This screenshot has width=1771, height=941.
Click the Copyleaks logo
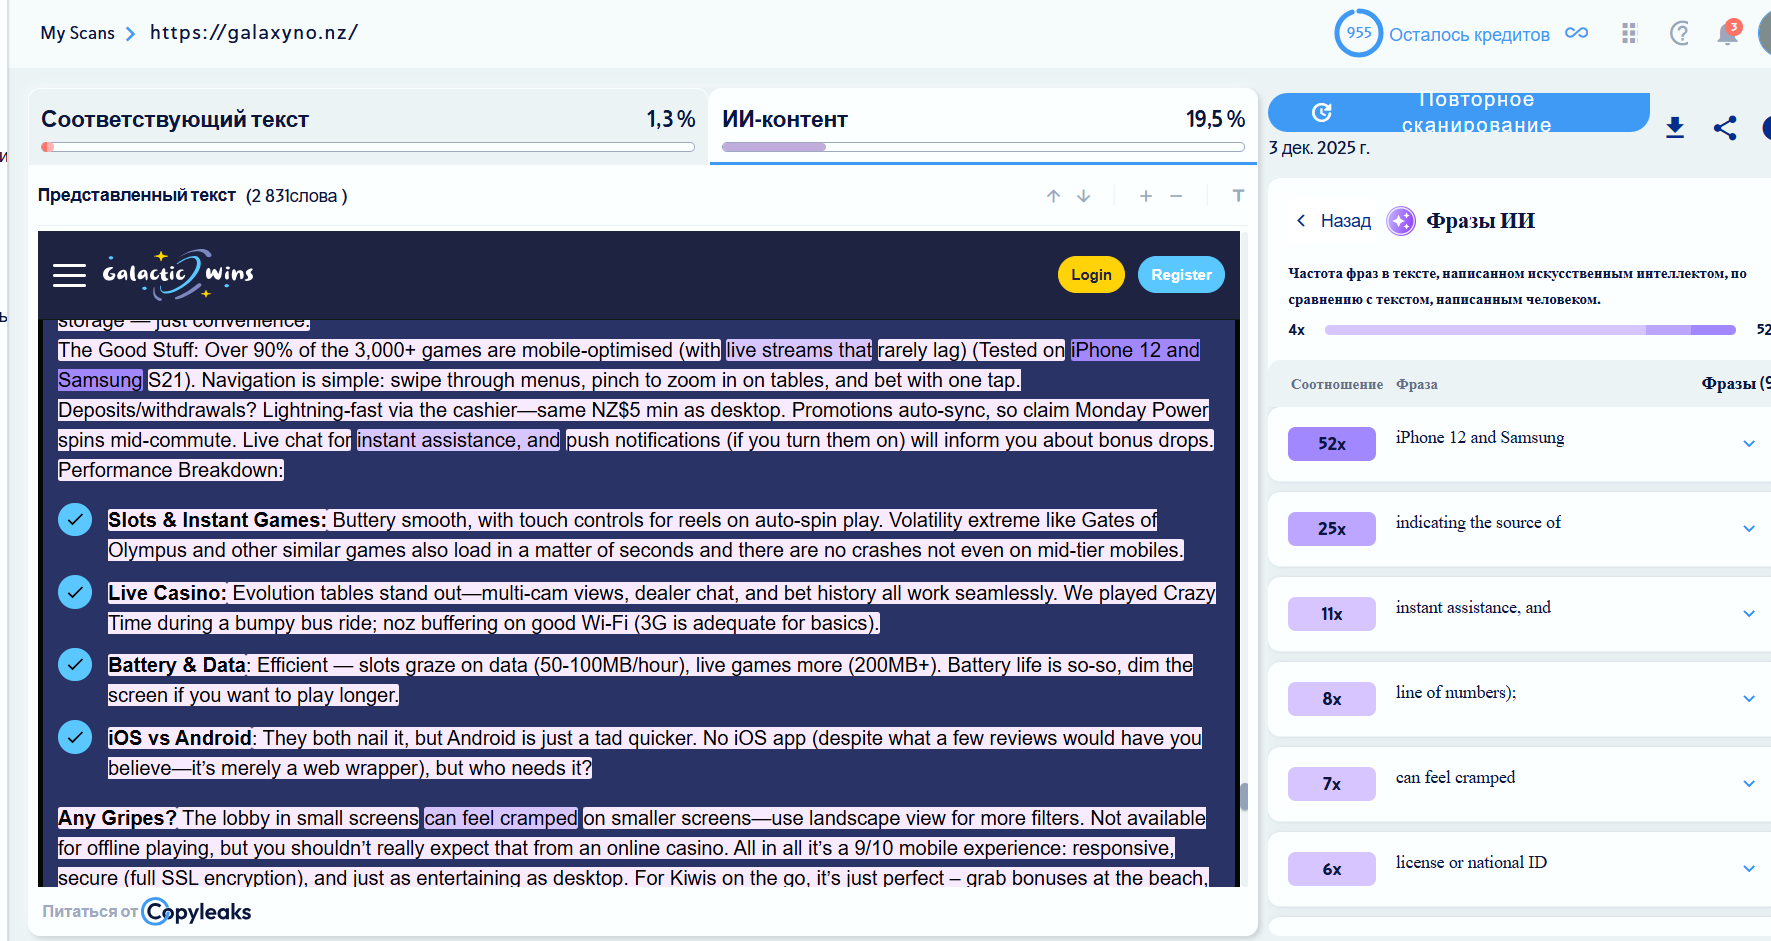(197, 912)
